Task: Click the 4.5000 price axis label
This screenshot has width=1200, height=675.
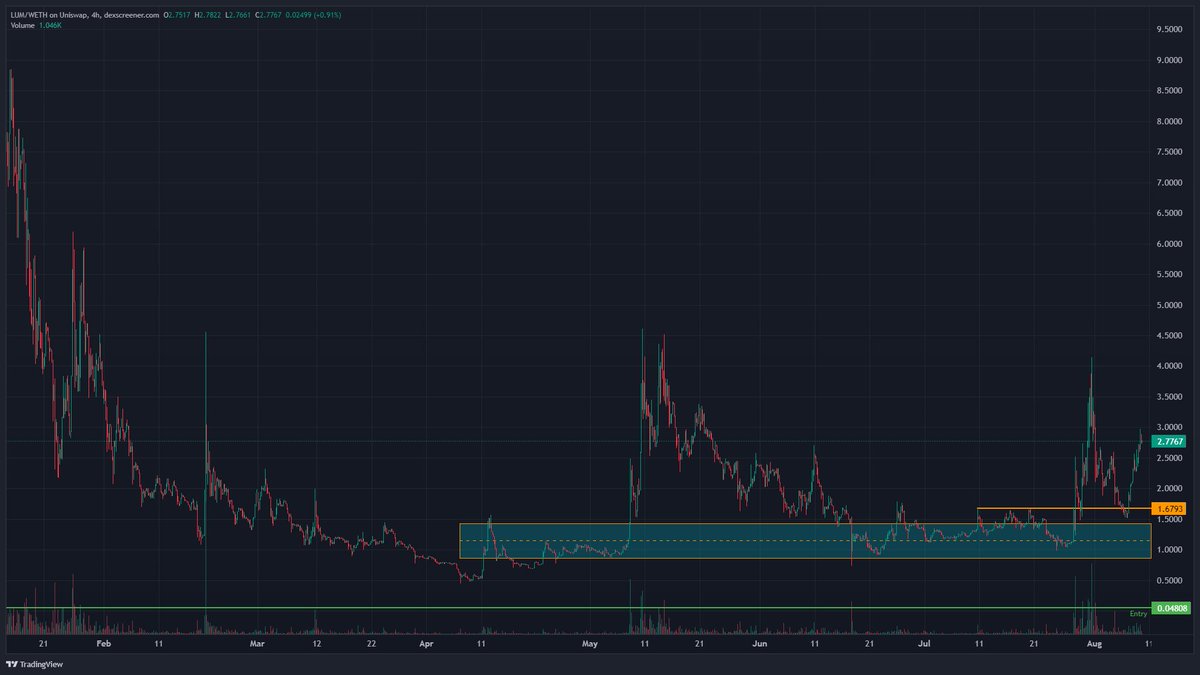Action: [x=1170, y=336]
